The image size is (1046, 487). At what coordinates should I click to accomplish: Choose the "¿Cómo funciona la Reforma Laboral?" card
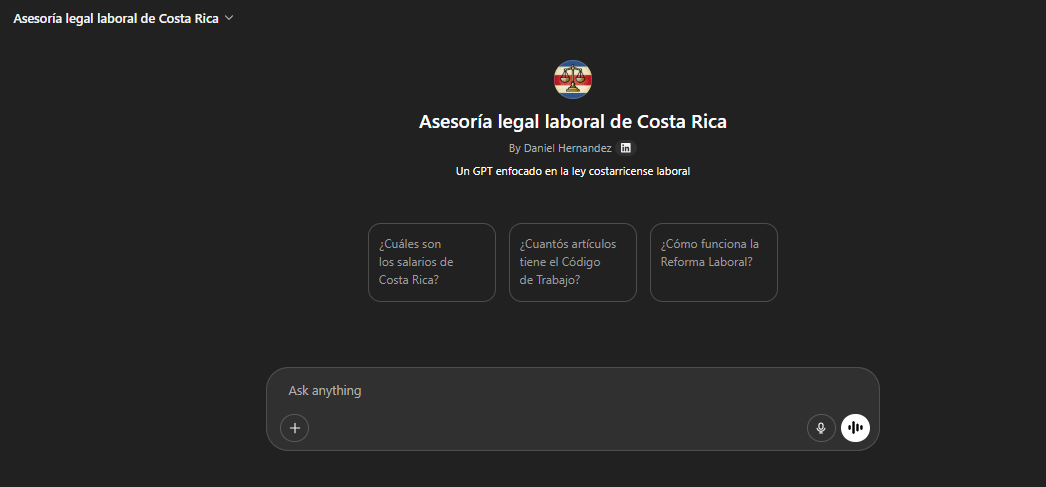point(714,262)
